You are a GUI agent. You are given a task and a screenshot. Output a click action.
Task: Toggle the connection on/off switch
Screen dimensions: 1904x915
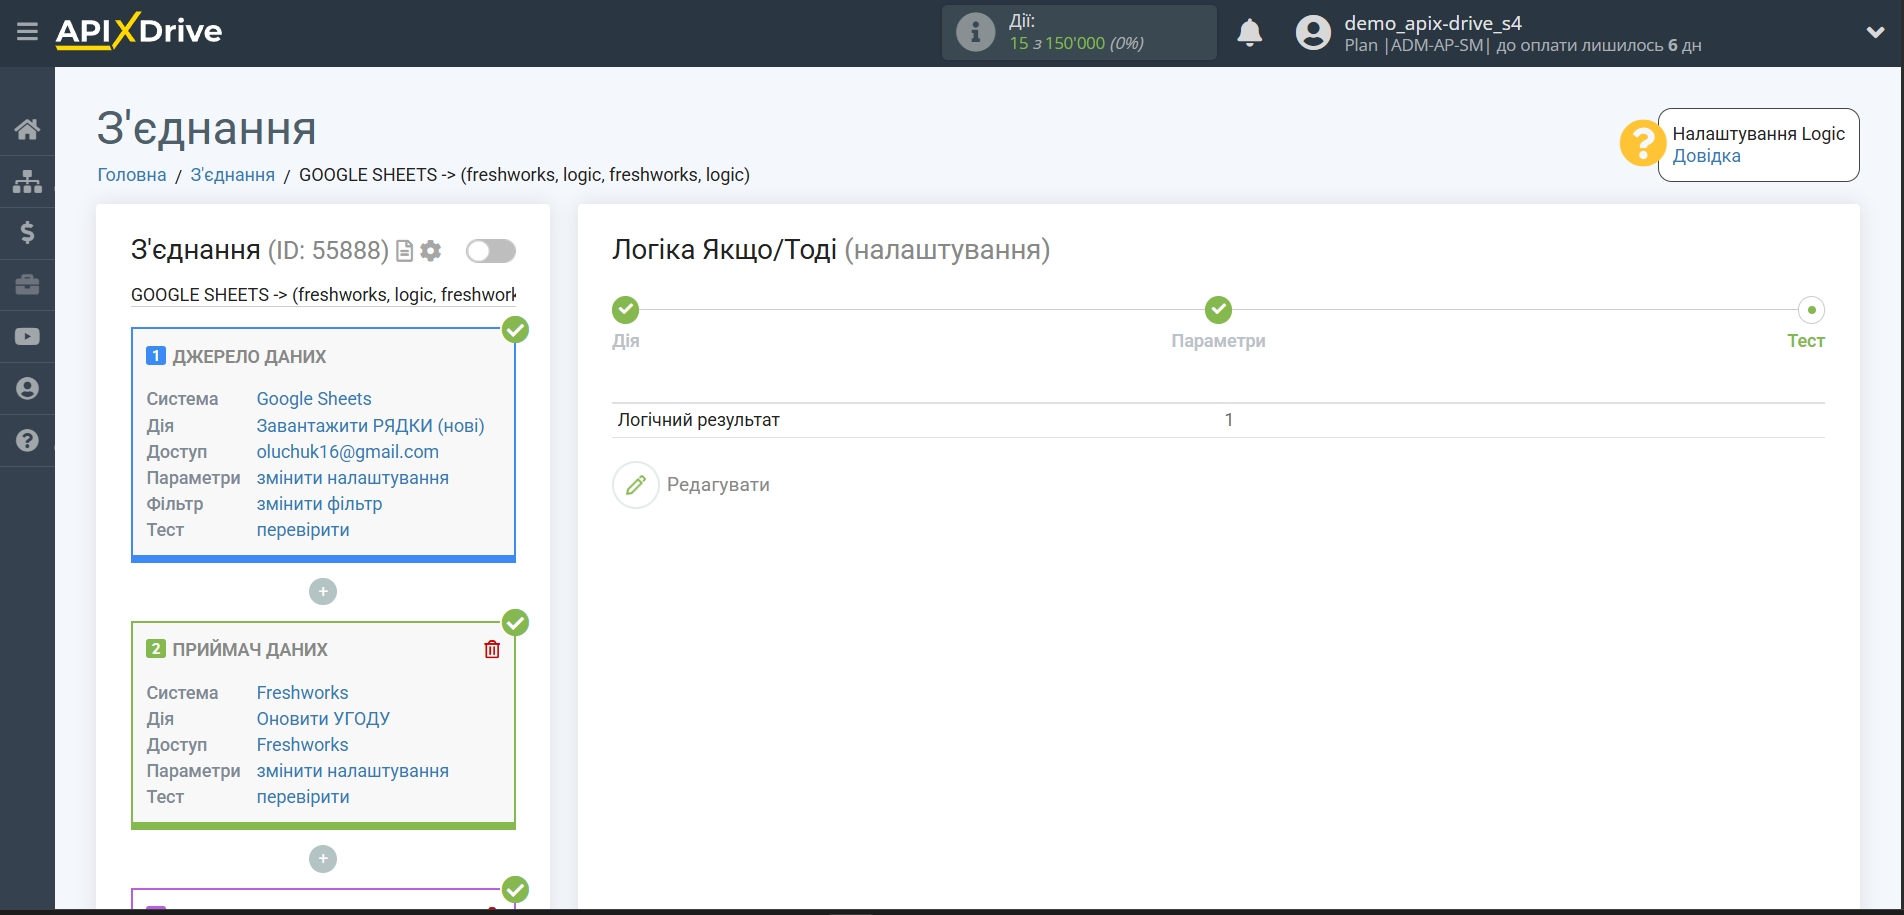[490, 251]
